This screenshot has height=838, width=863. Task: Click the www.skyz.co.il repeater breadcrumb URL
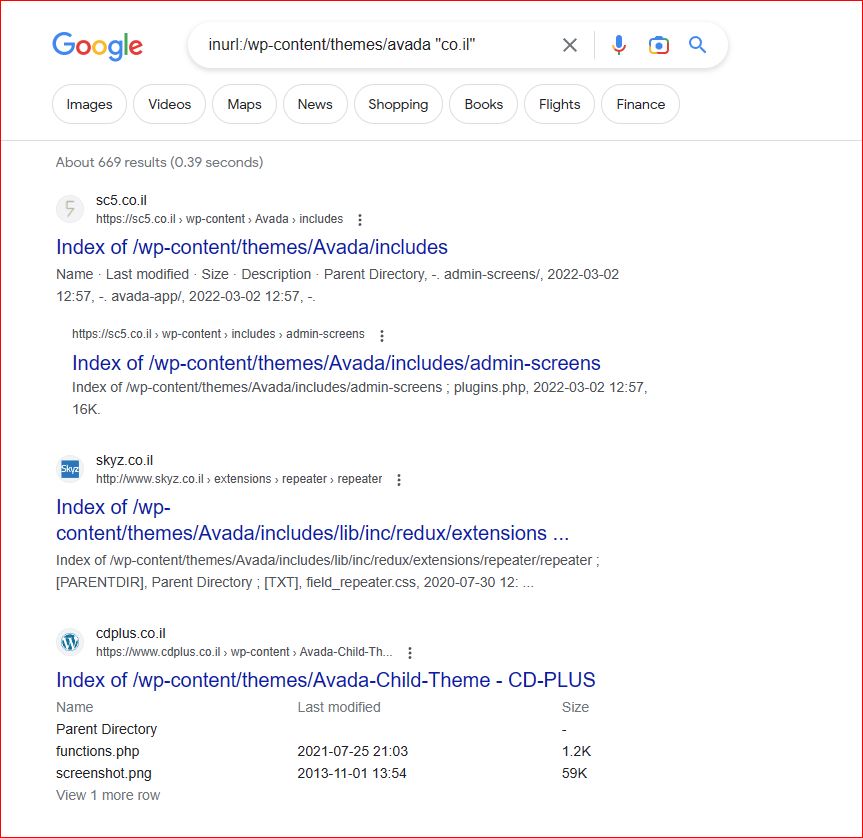click(239, 479)
